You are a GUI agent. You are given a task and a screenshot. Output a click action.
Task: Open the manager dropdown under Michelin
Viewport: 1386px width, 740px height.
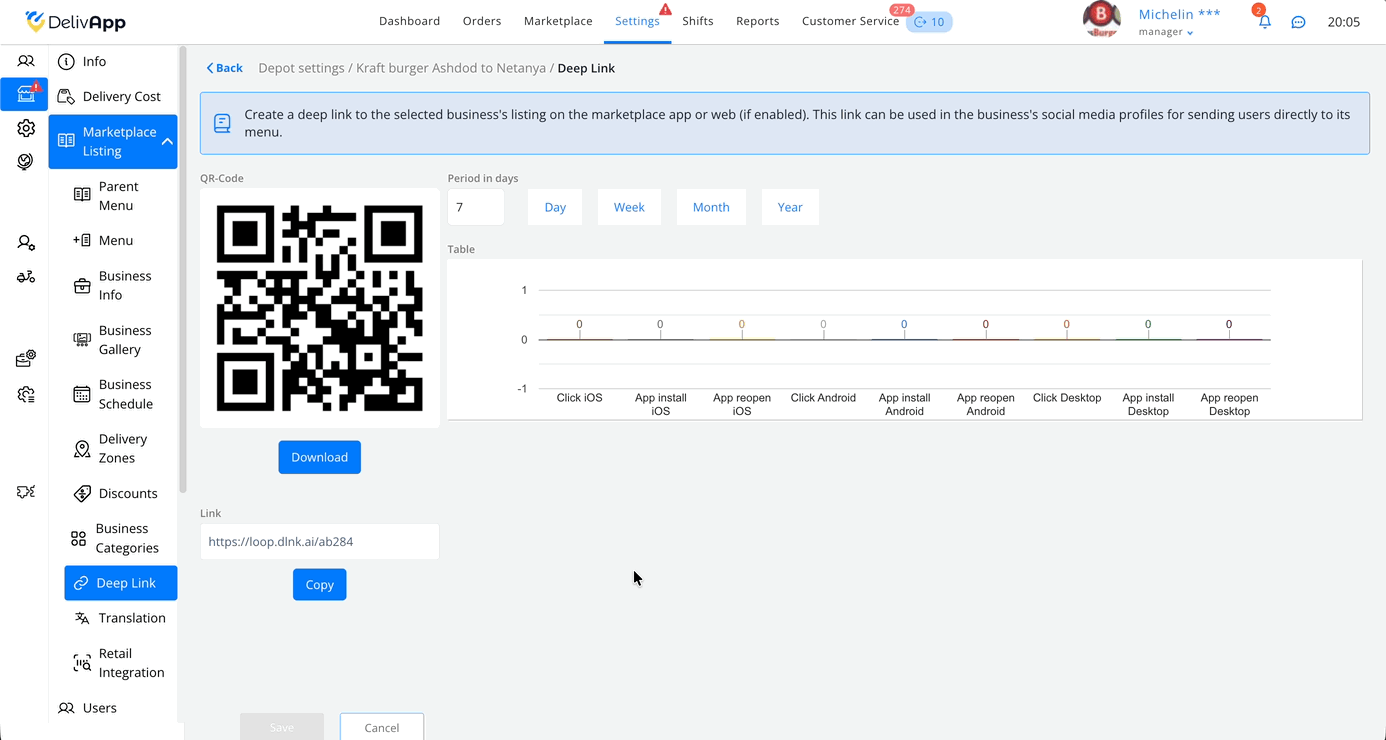1166,32
